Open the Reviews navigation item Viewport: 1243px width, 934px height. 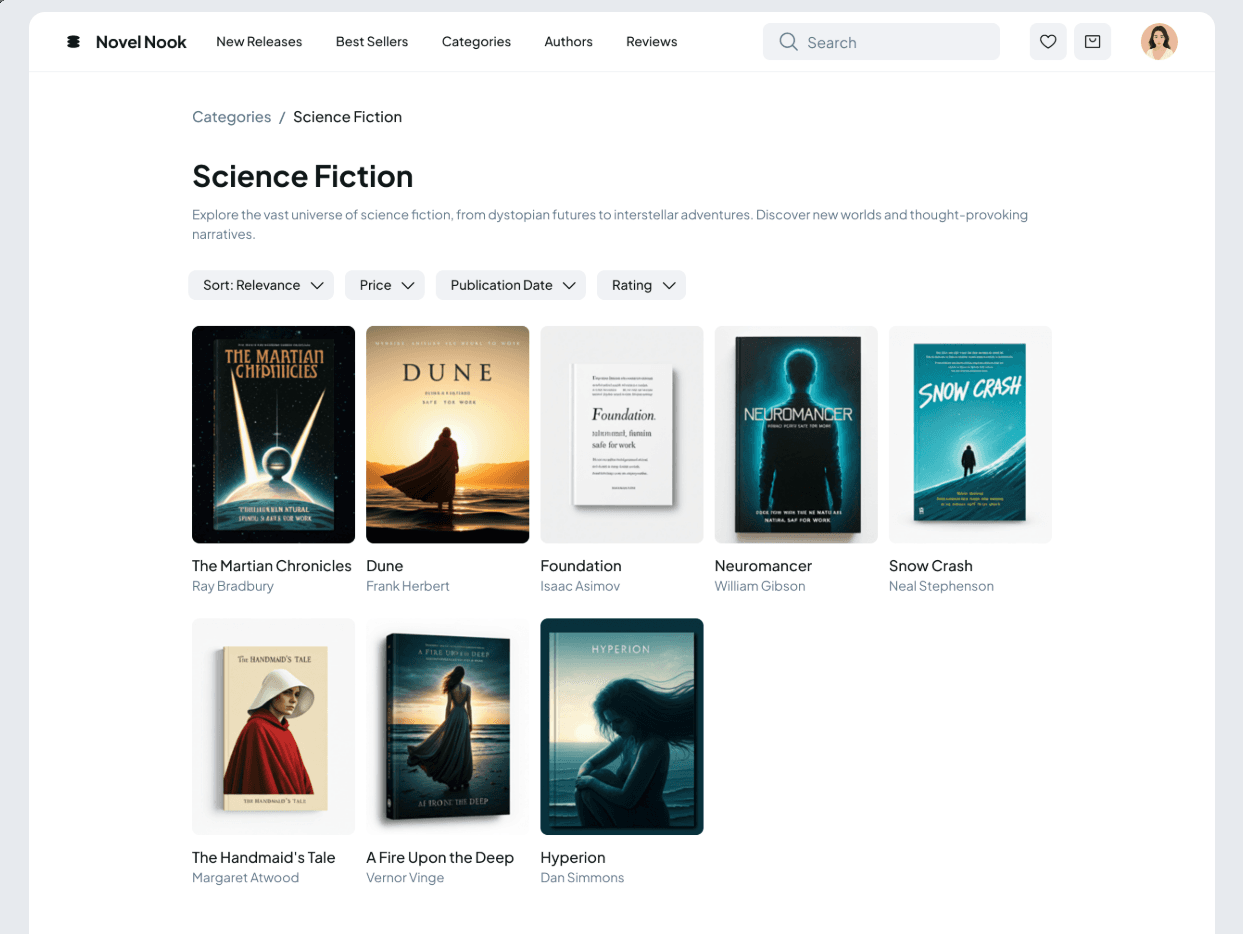point(651,42)
